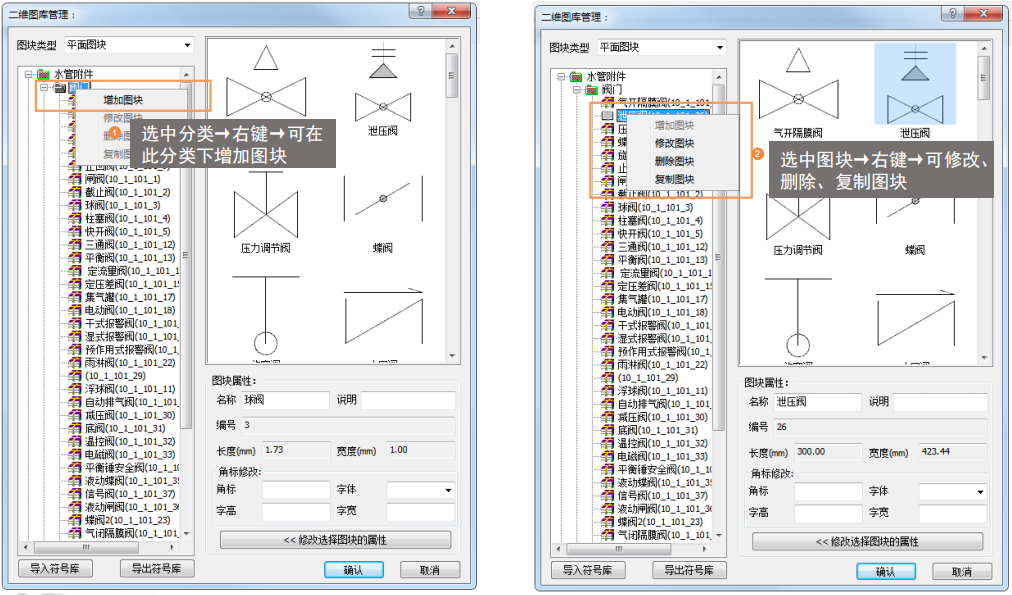Open 图块类型 dropdown in left window
1012x595 pixels.
pyautogui.click(x=187, y=45)
